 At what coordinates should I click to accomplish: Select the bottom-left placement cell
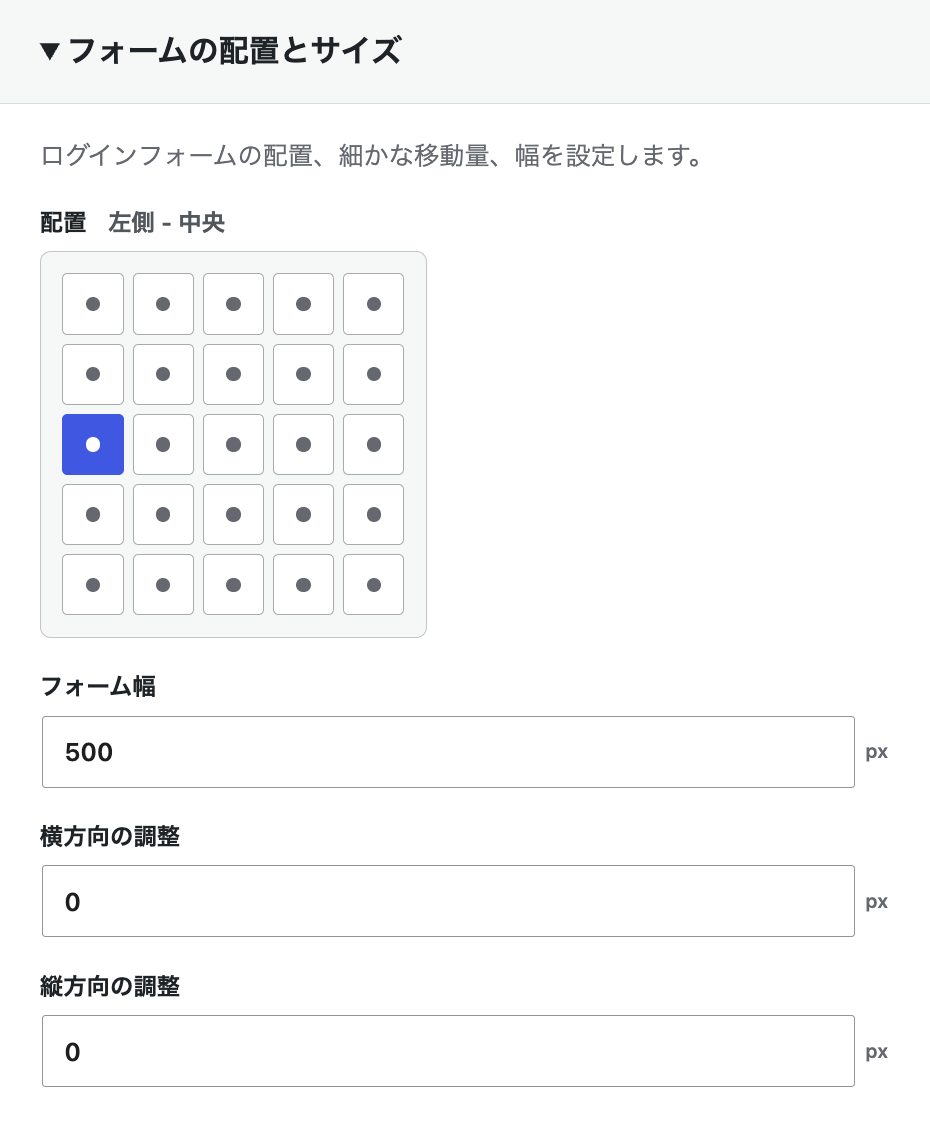click(93, 585)
